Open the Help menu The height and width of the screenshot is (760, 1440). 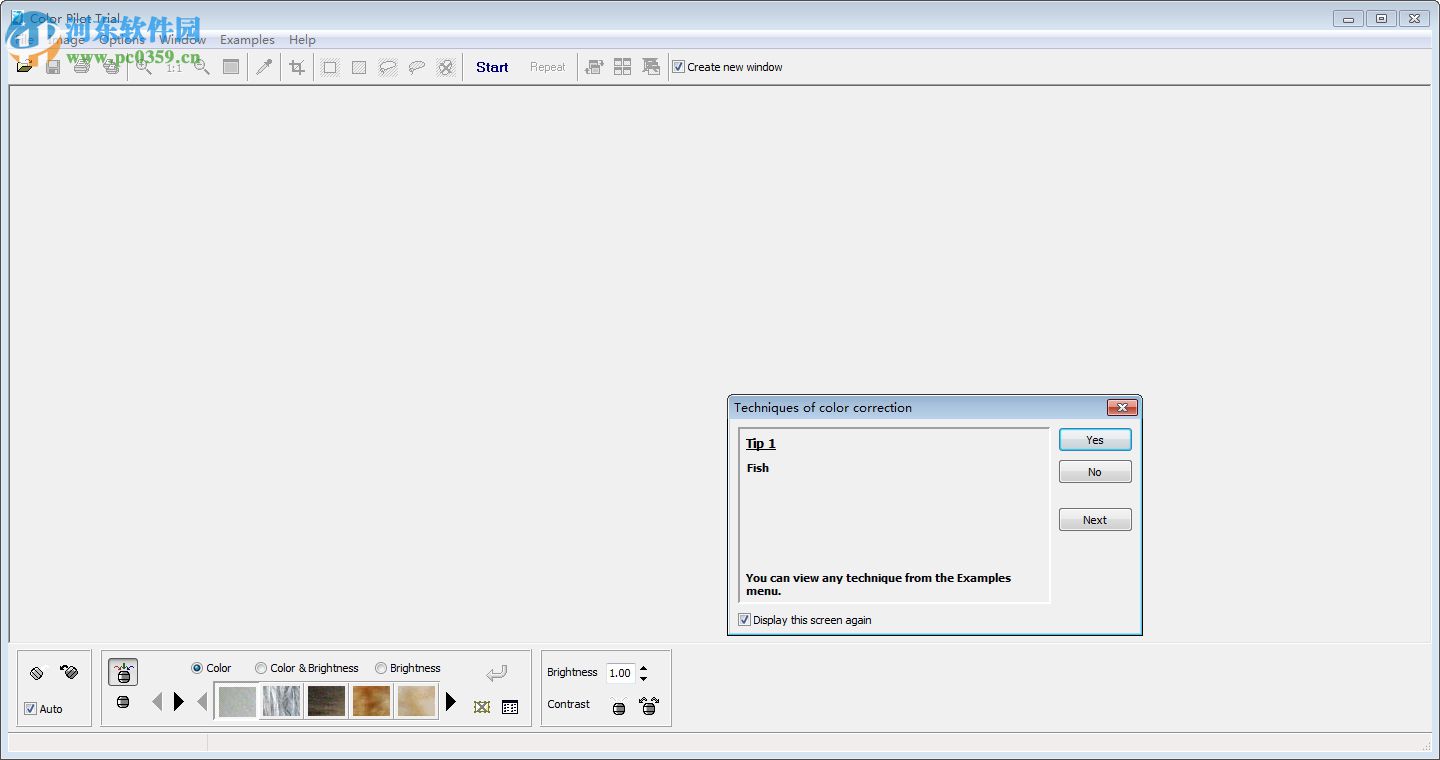302,40
